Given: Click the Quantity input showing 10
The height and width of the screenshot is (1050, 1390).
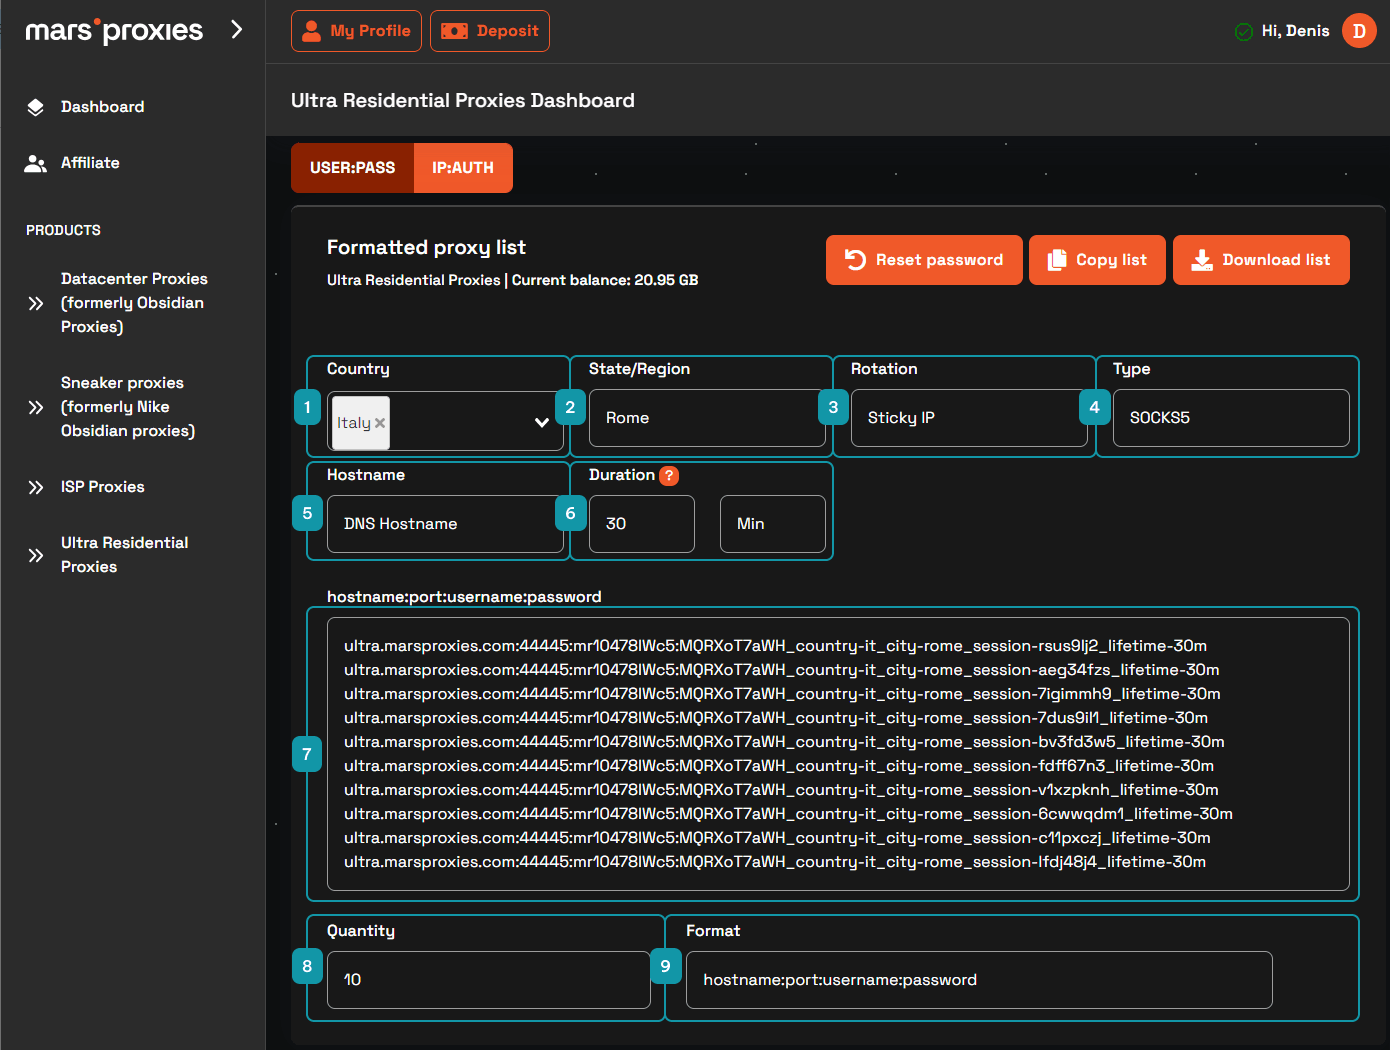Looking at the screenshot, I should [x=489, y=980].
